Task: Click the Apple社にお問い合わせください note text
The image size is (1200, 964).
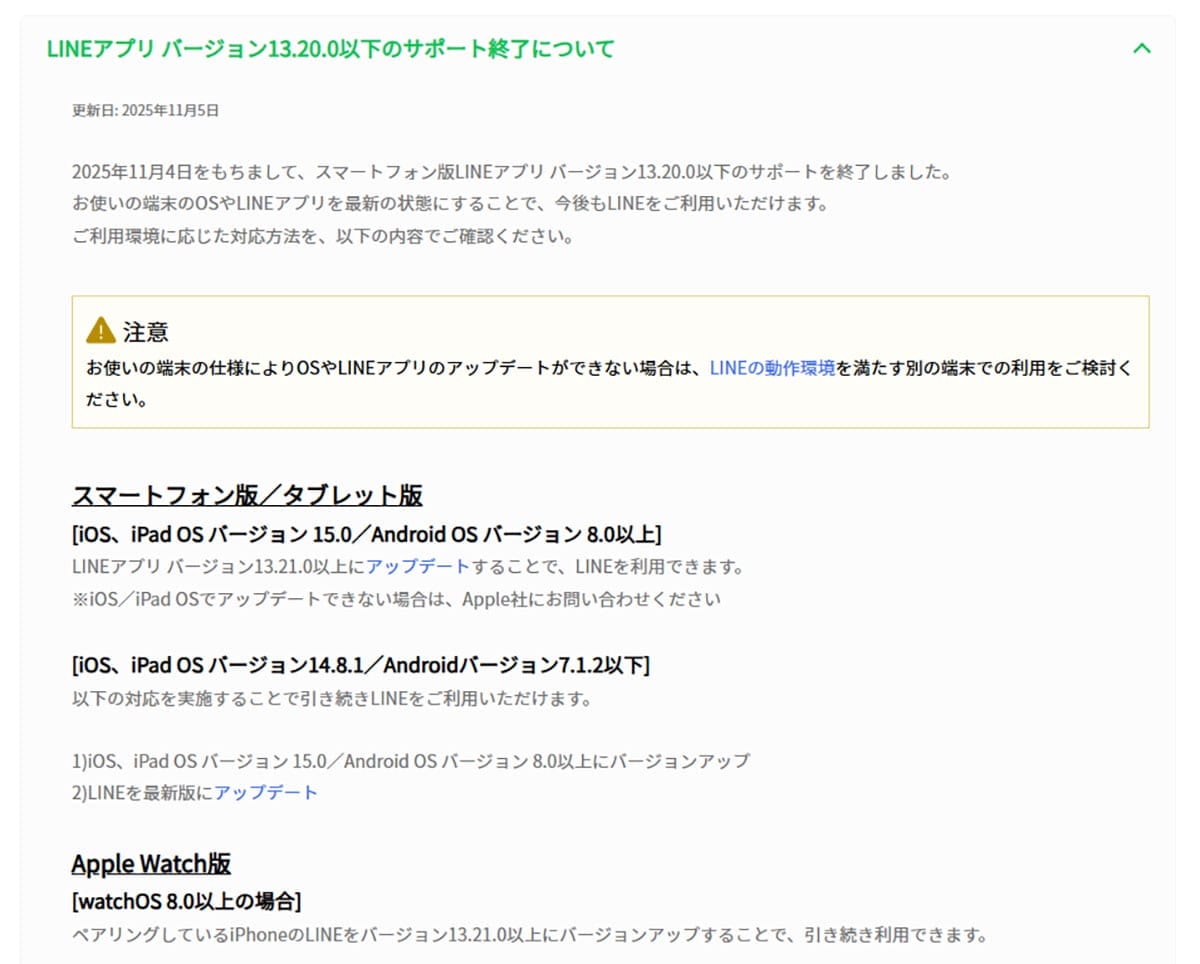Action: click(x=400, y=596)
